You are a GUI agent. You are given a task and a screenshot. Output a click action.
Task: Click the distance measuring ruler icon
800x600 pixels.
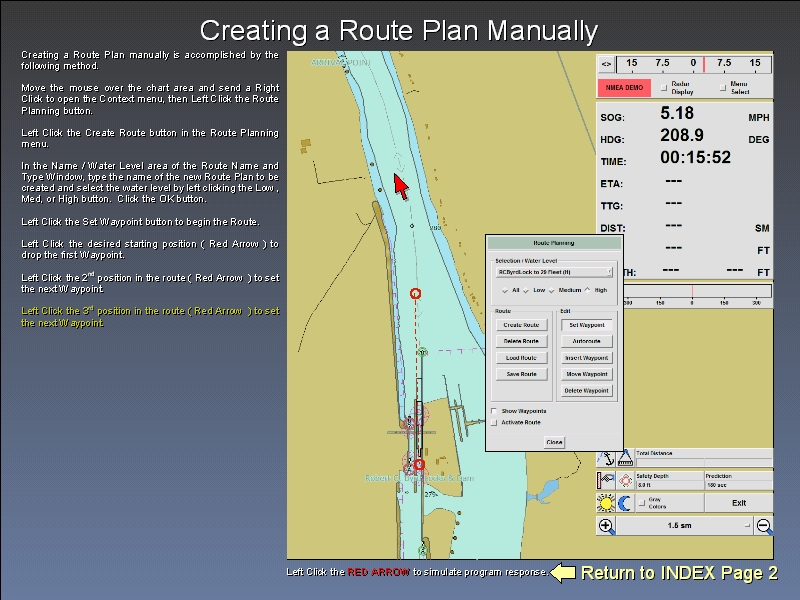coord(623,458)
